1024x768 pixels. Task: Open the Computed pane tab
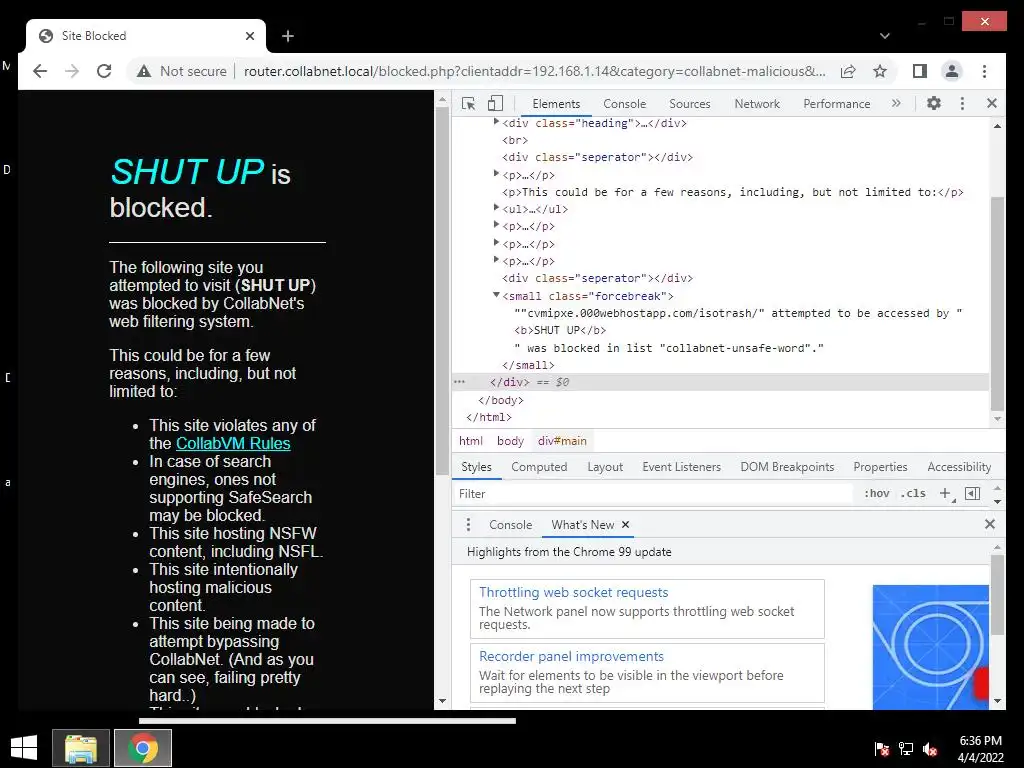click(x=539, y=467)
